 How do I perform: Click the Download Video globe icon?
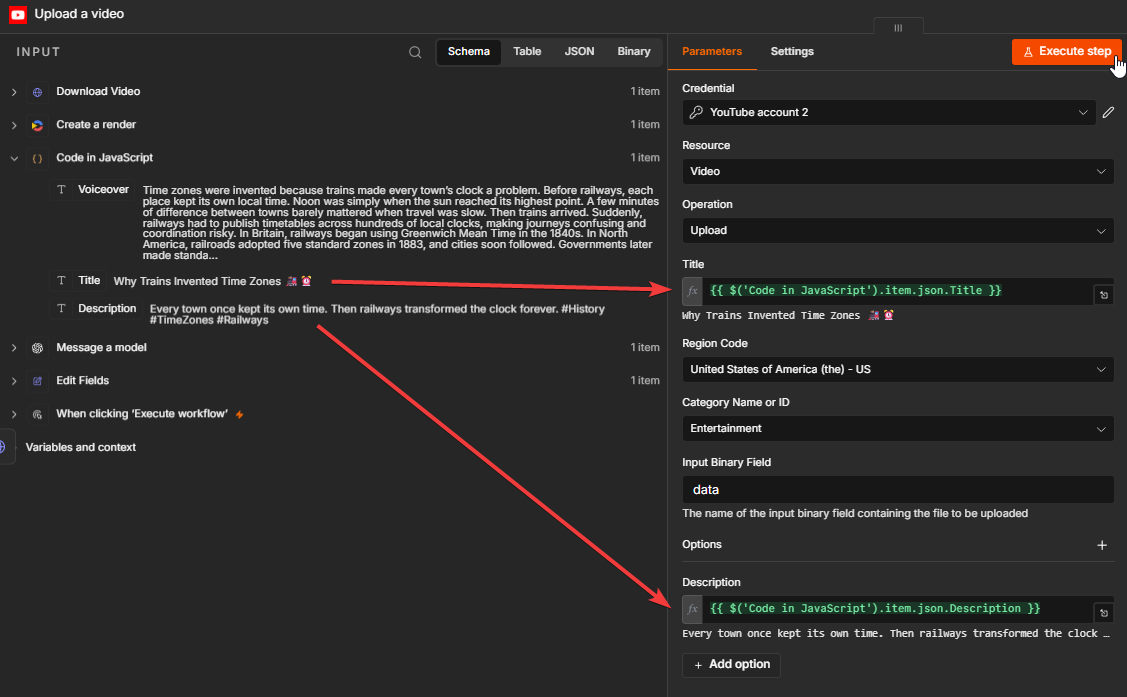coord(37,92)
